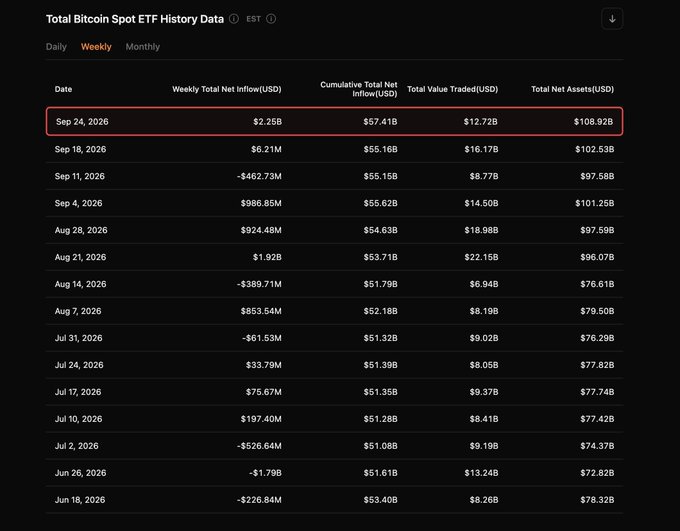Screen dimensions: 680x531
Task: Click the Sep 24, 2026 date cell
Action: (x=82, y=121)
